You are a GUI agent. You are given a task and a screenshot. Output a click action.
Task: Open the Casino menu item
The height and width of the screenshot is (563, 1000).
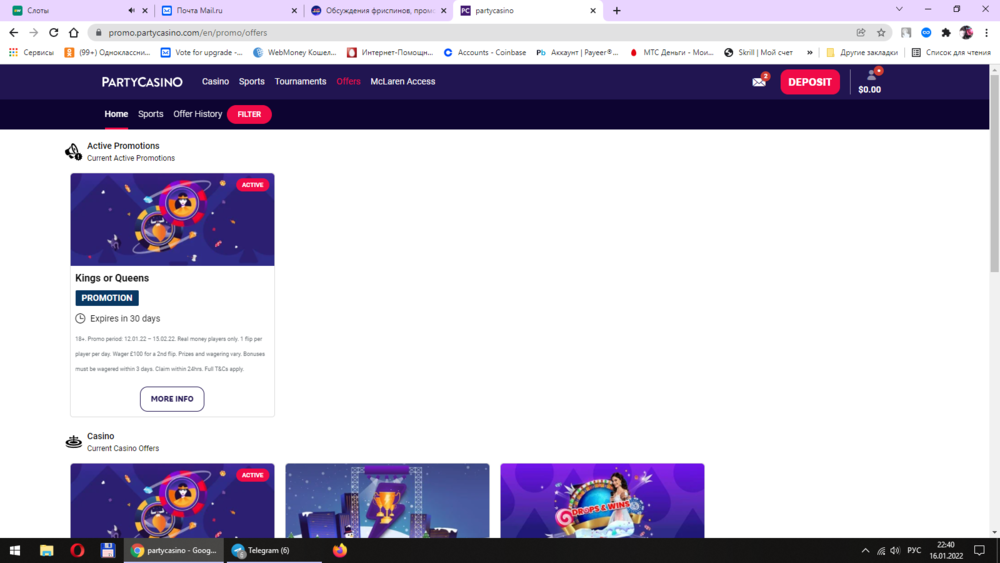(216, 82)
